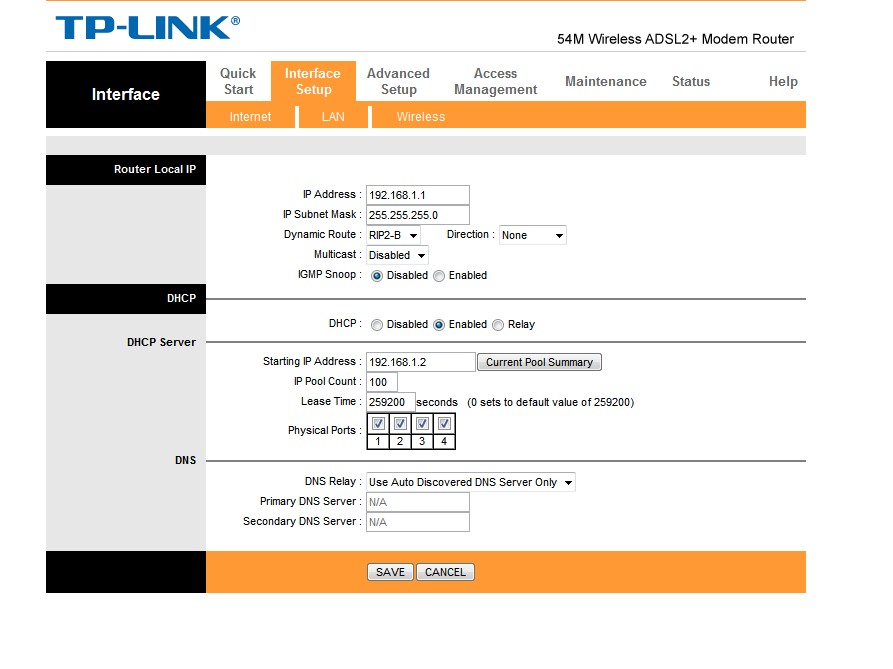Click the 54M Wireless ADSL2+ Modem Router title
Viewport: 893px width, 669px height.
pyautogui.click(x=675, y=39)
